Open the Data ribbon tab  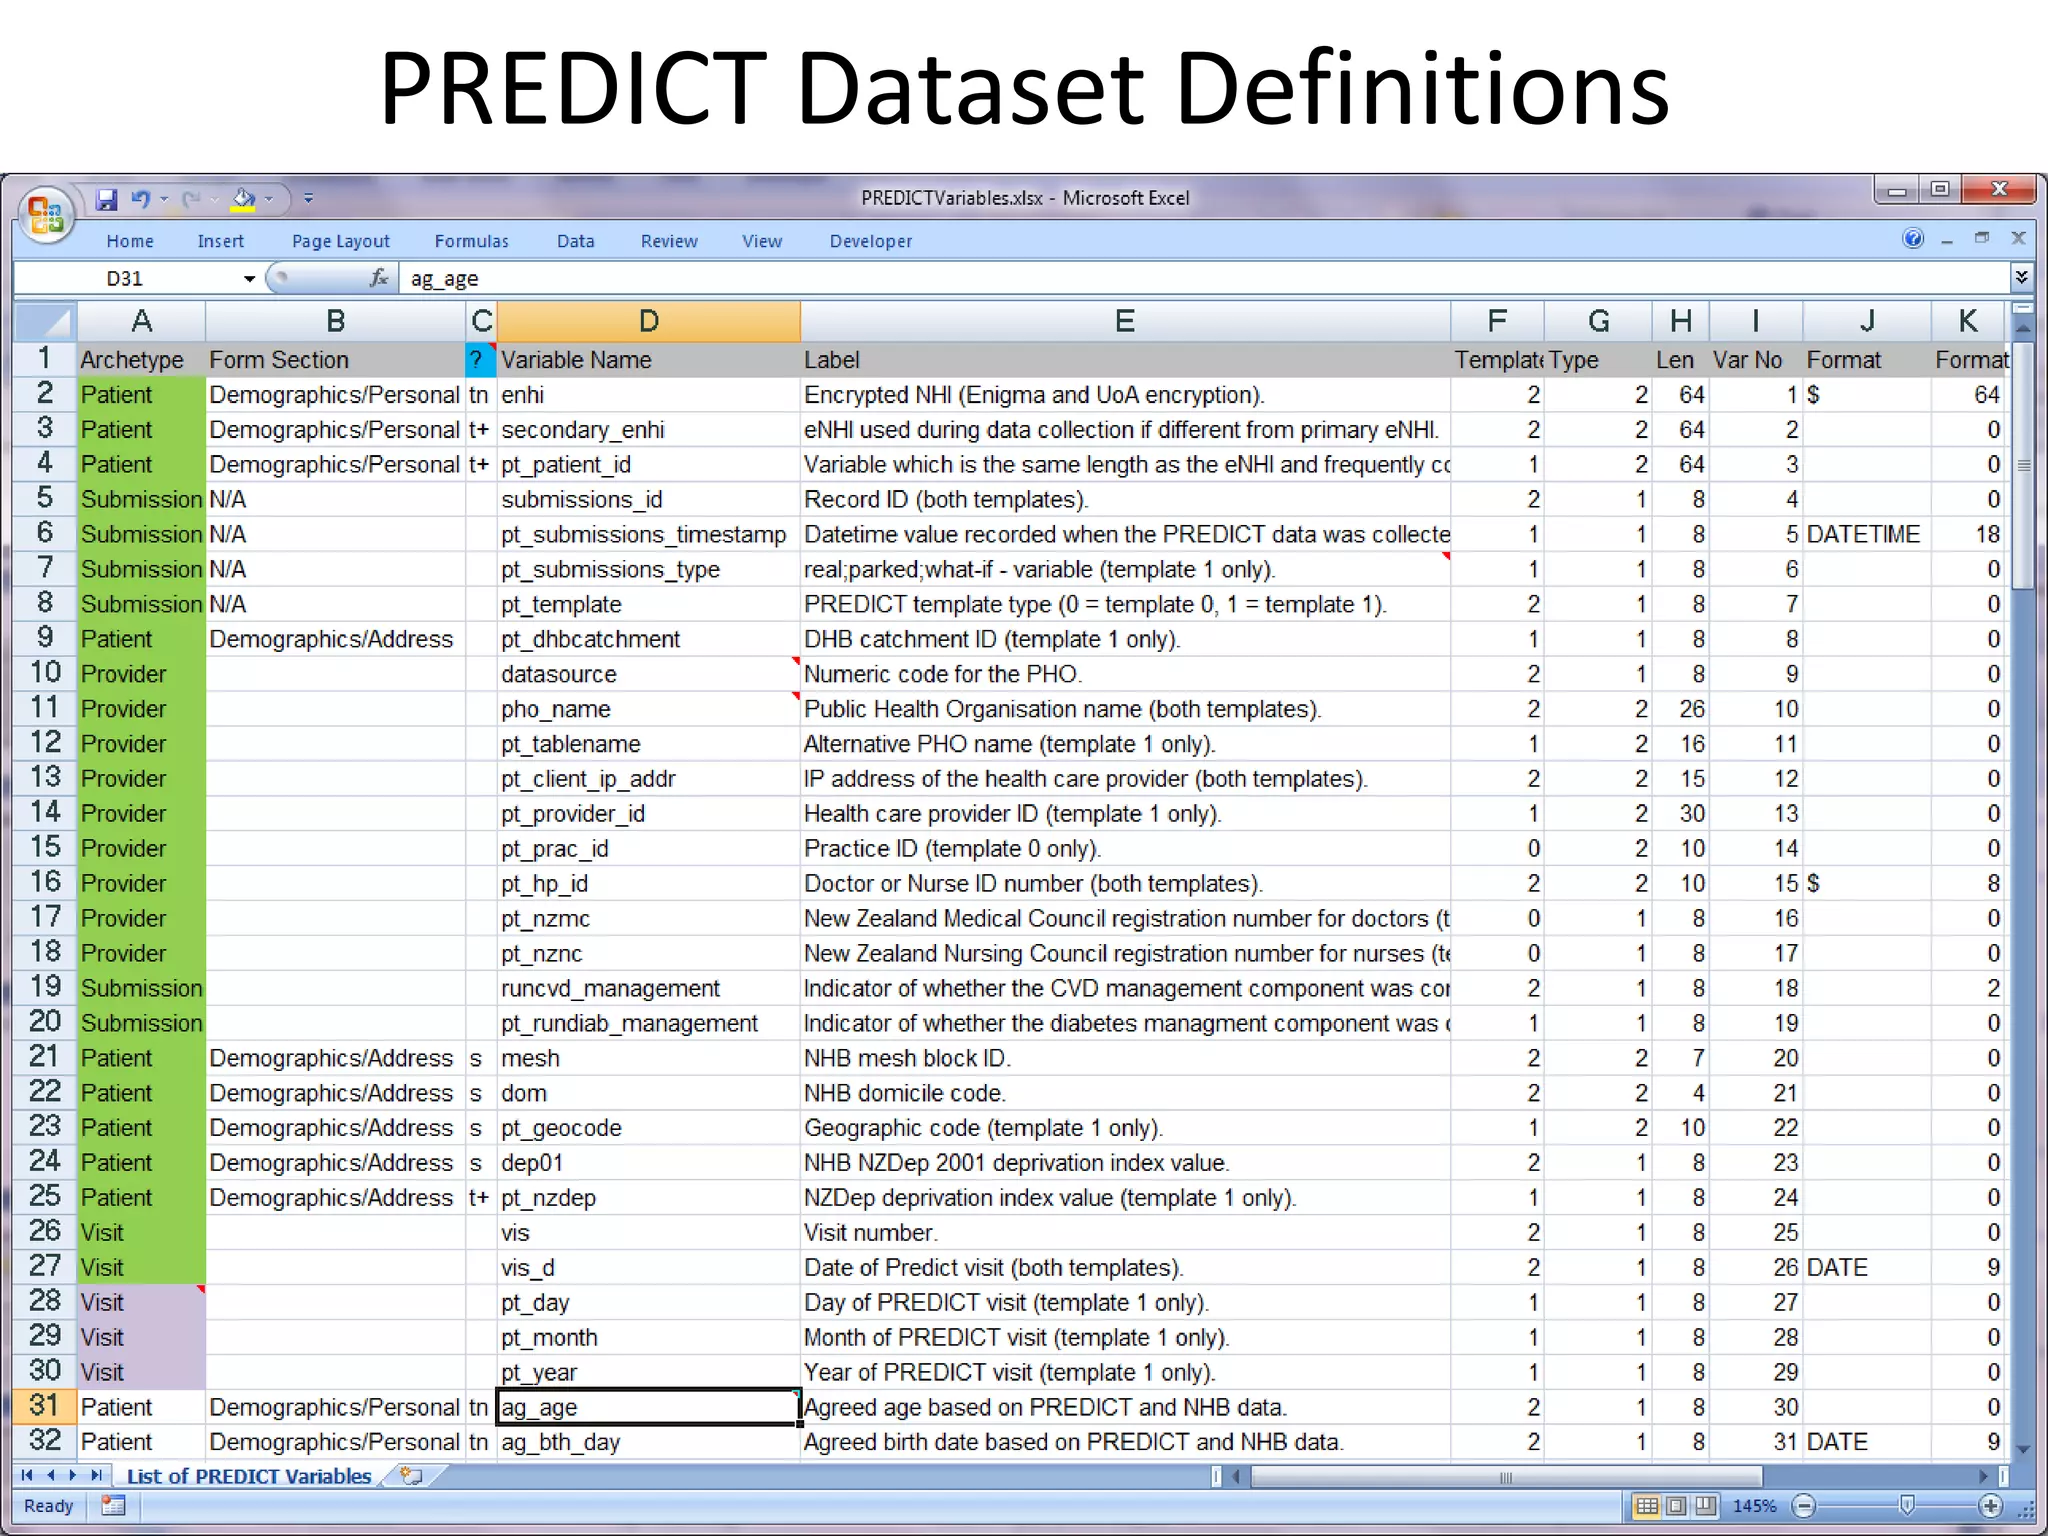[576, 241]
